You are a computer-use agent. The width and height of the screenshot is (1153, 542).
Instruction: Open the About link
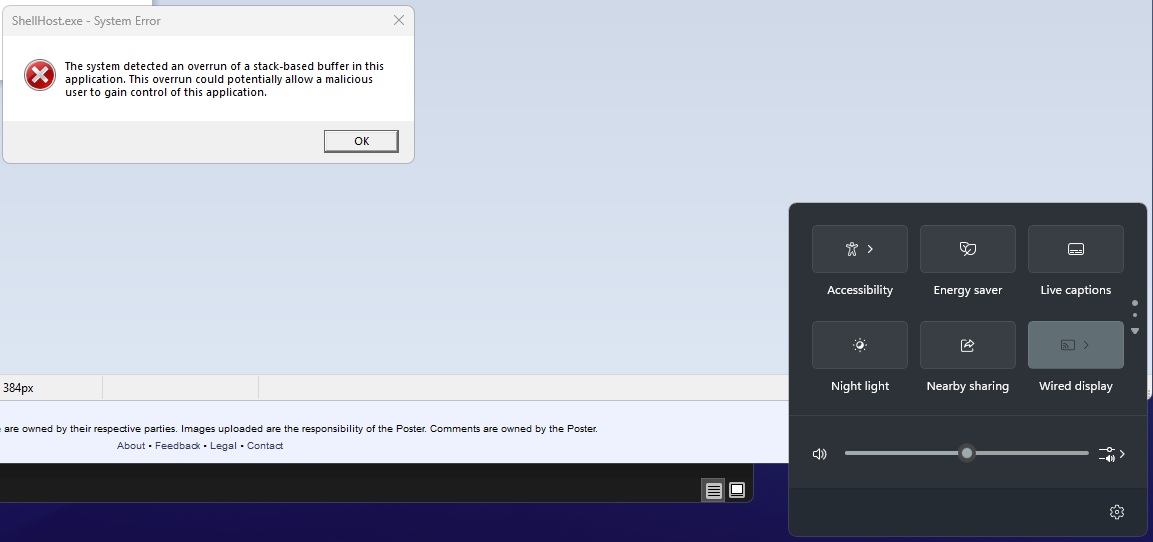click(131, 446)
